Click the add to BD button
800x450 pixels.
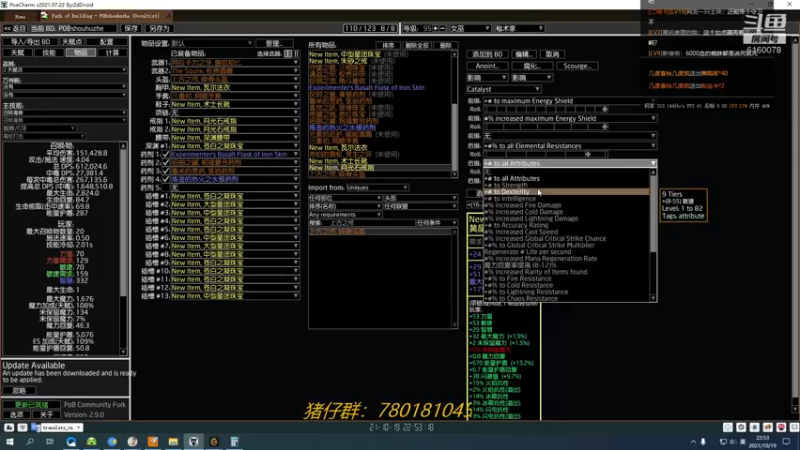[x=487, y=54]
